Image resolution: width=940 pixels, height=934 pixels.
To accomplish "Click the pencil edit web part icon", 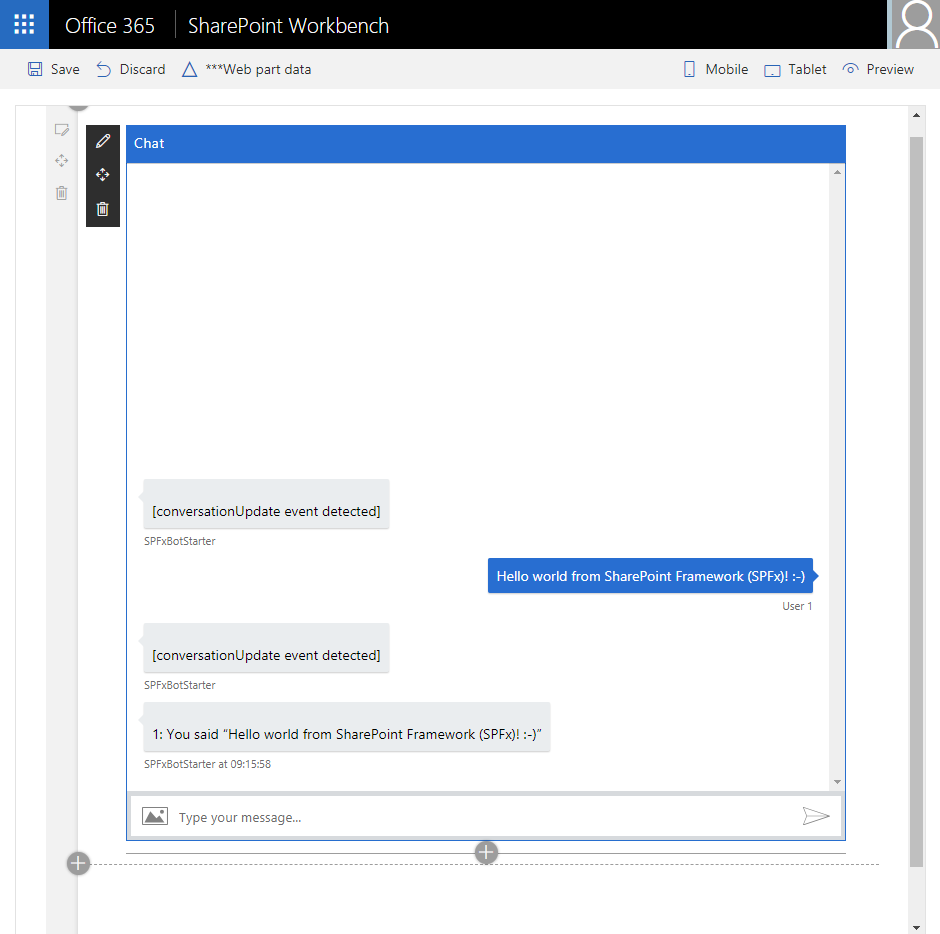I will point(102,142).
